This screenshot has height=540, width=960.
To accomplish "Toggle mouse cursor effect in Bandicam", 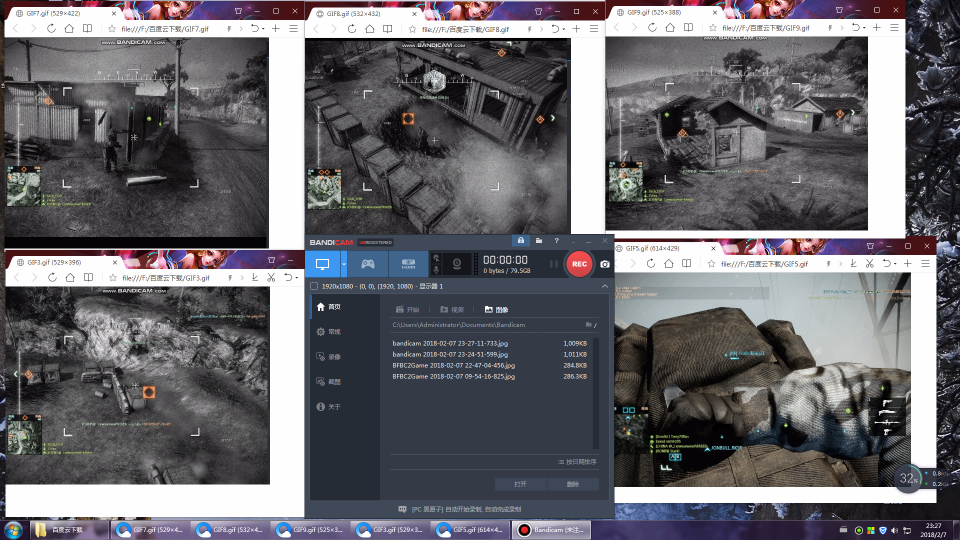I will (x=436, y=258).
